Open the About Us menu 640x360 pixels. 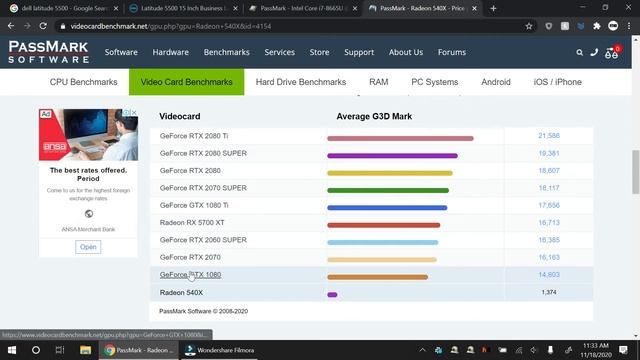[406, 52]
